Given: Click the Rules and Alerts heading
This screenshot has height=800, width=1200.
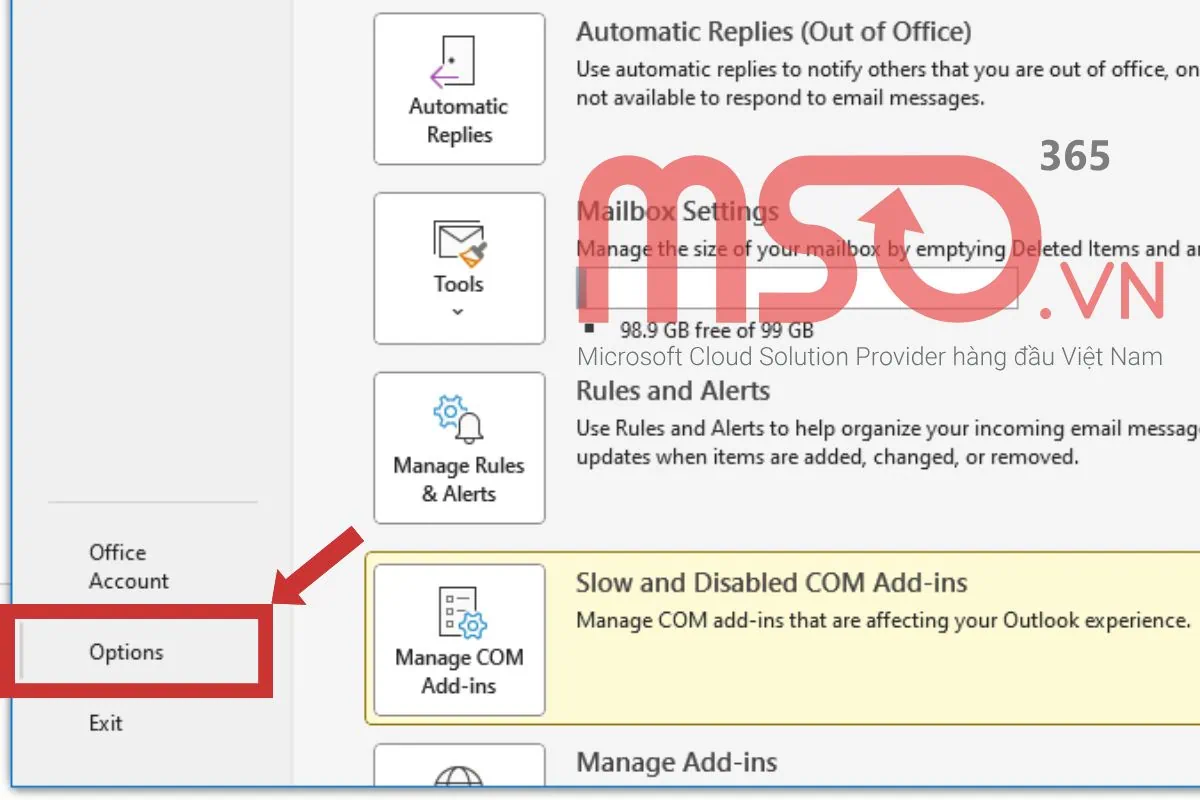Looking at the screenshot, I should point(673,390).
